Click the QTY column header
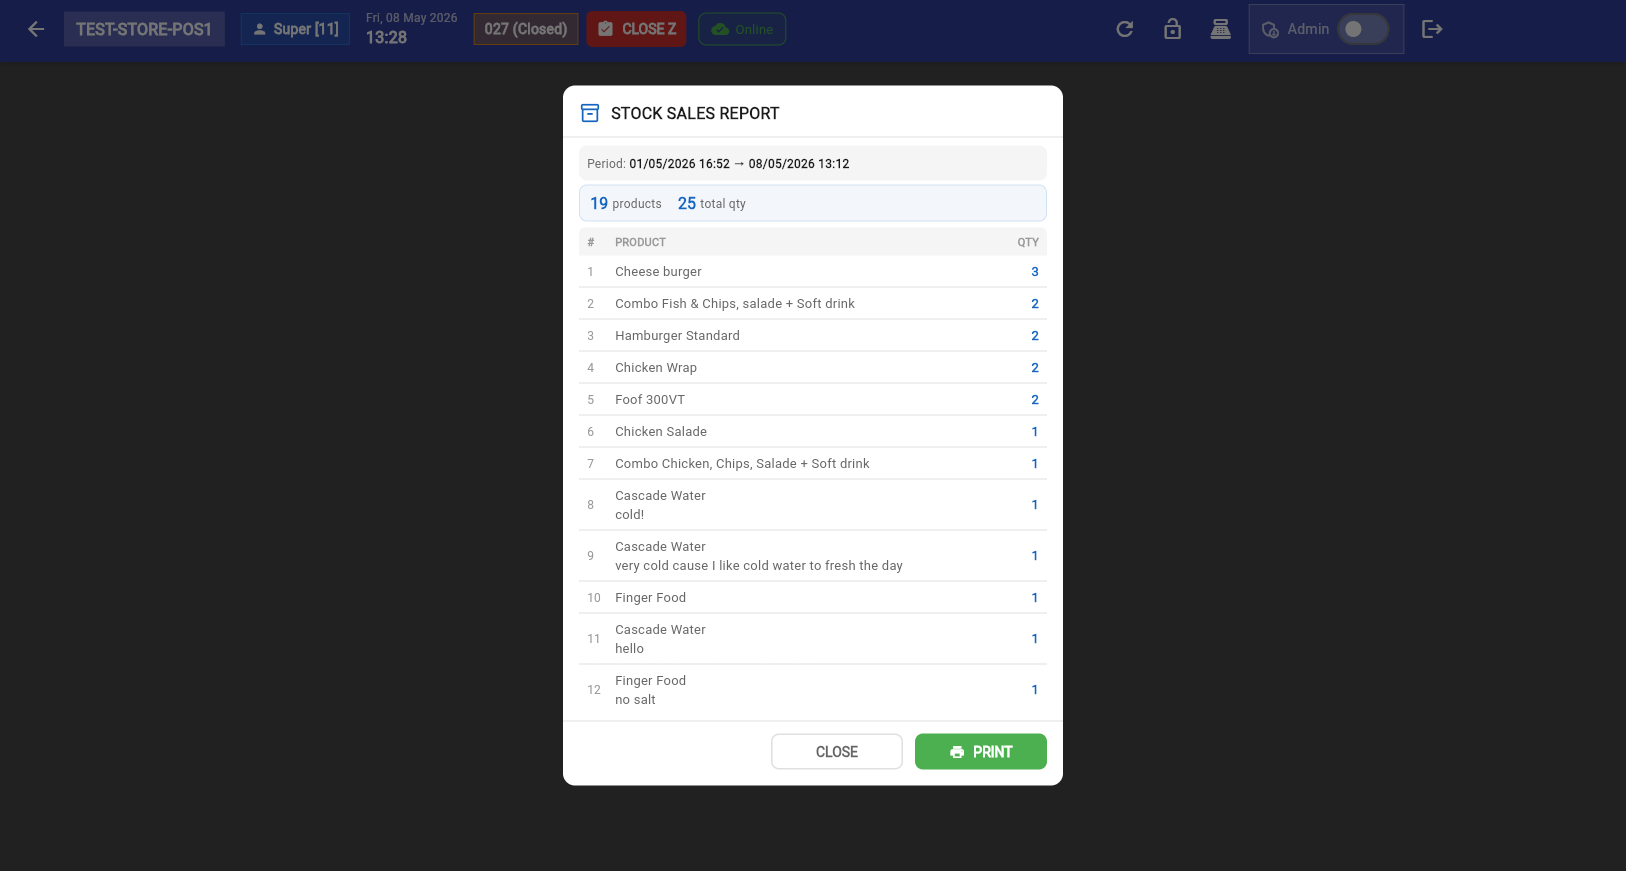 click(x=1028, y=242)
